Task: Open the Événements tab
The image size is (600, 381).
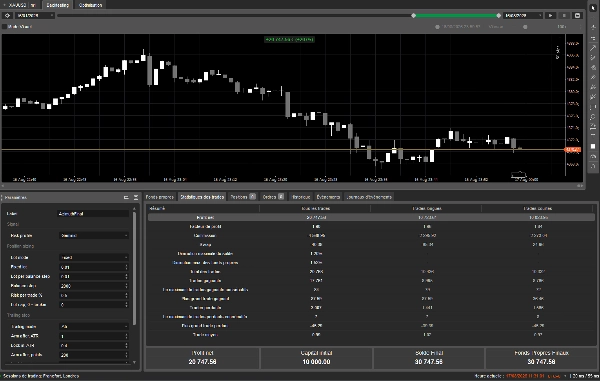Action: [x=328, y=197]
